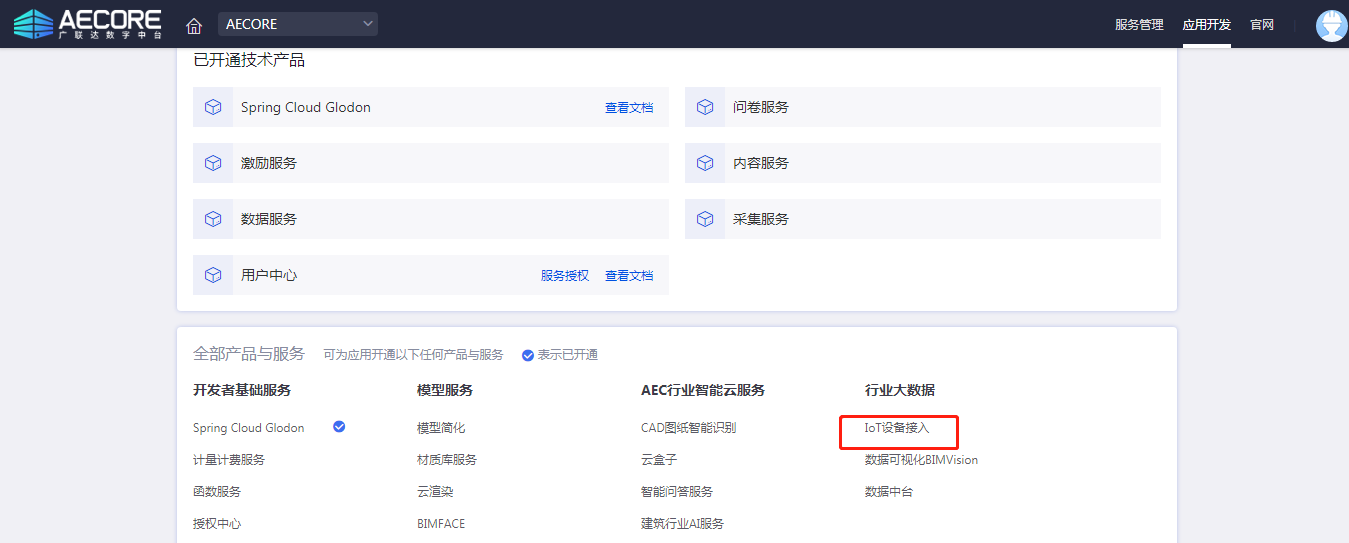Viewport: 1349px width, 543px height.
Task: Click cube icon beside Spring Cloud Glodon
Action: (213, 107)
